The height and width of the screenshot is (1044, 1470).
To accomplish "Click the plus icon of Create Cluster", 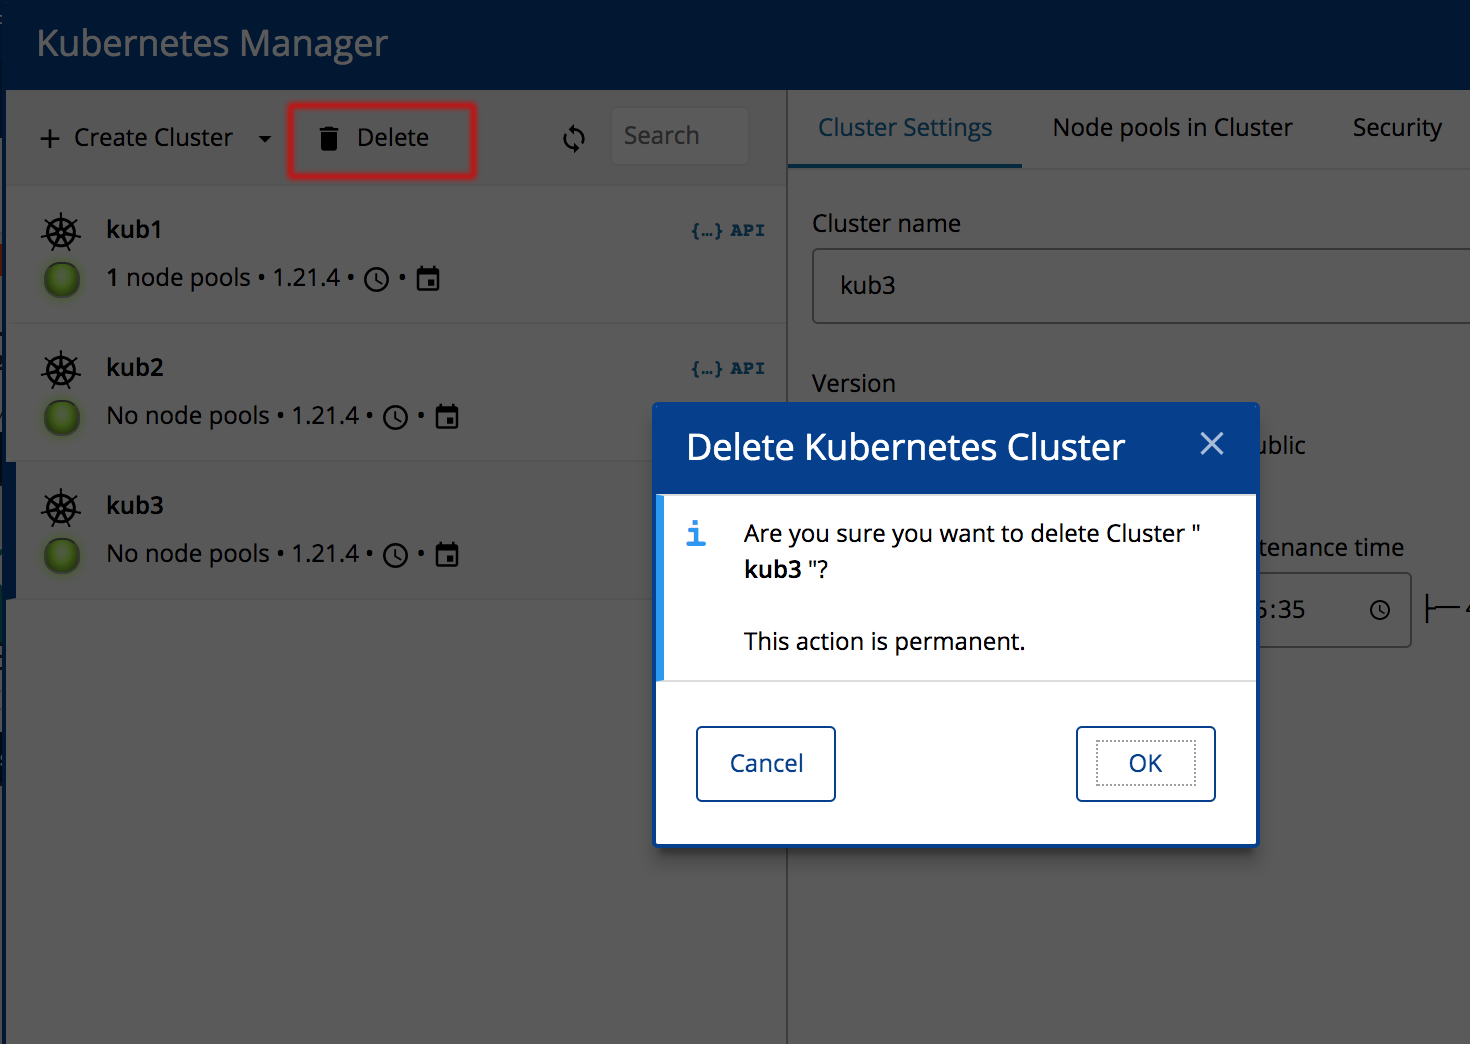I will (50, 138).
